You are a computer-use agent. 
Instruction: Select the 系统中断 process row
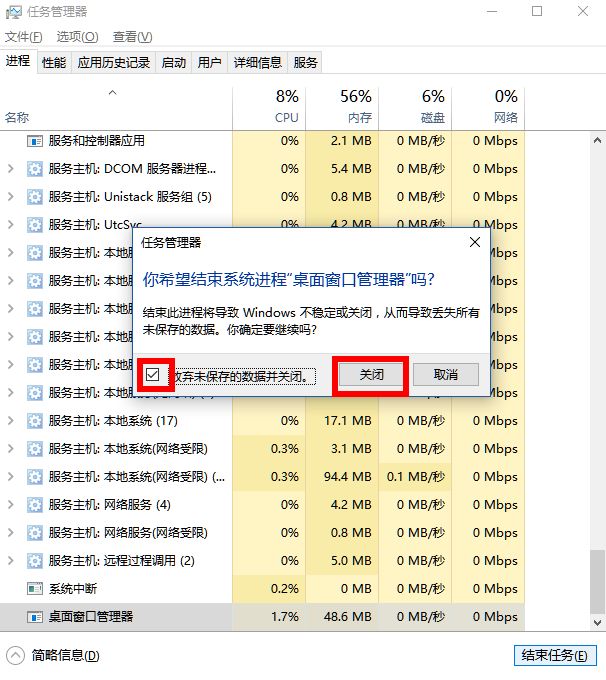262,588
